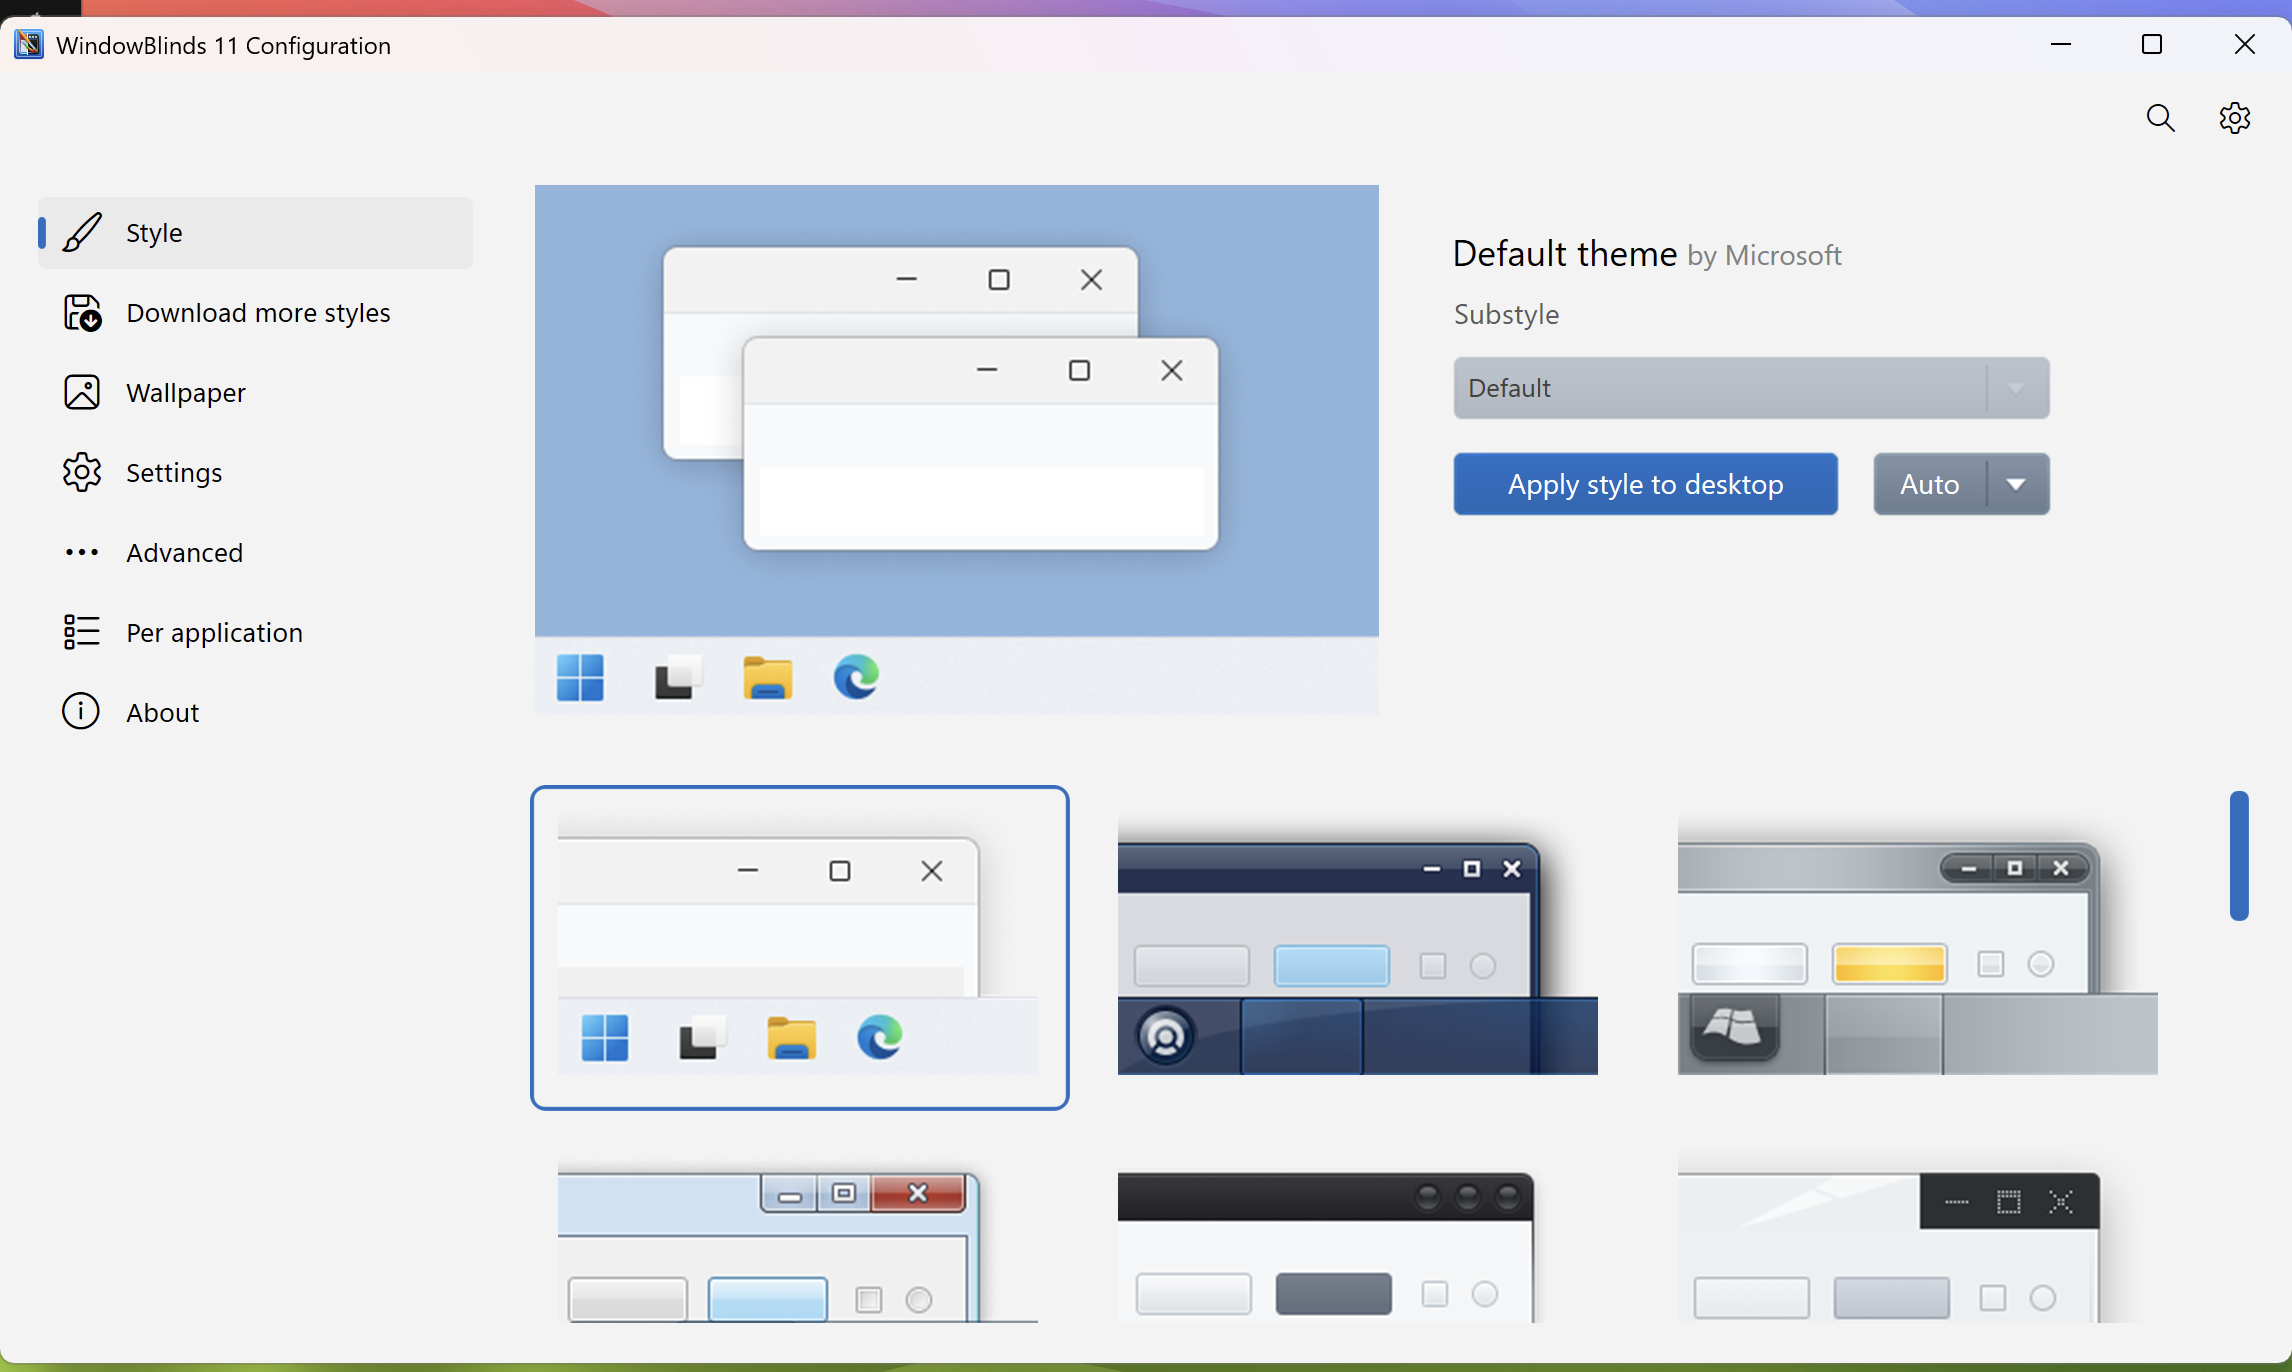Expand the Auto dropdown arrow
The image size is (2292, 1372).
pyautogui.click(x=2016, y=485)
